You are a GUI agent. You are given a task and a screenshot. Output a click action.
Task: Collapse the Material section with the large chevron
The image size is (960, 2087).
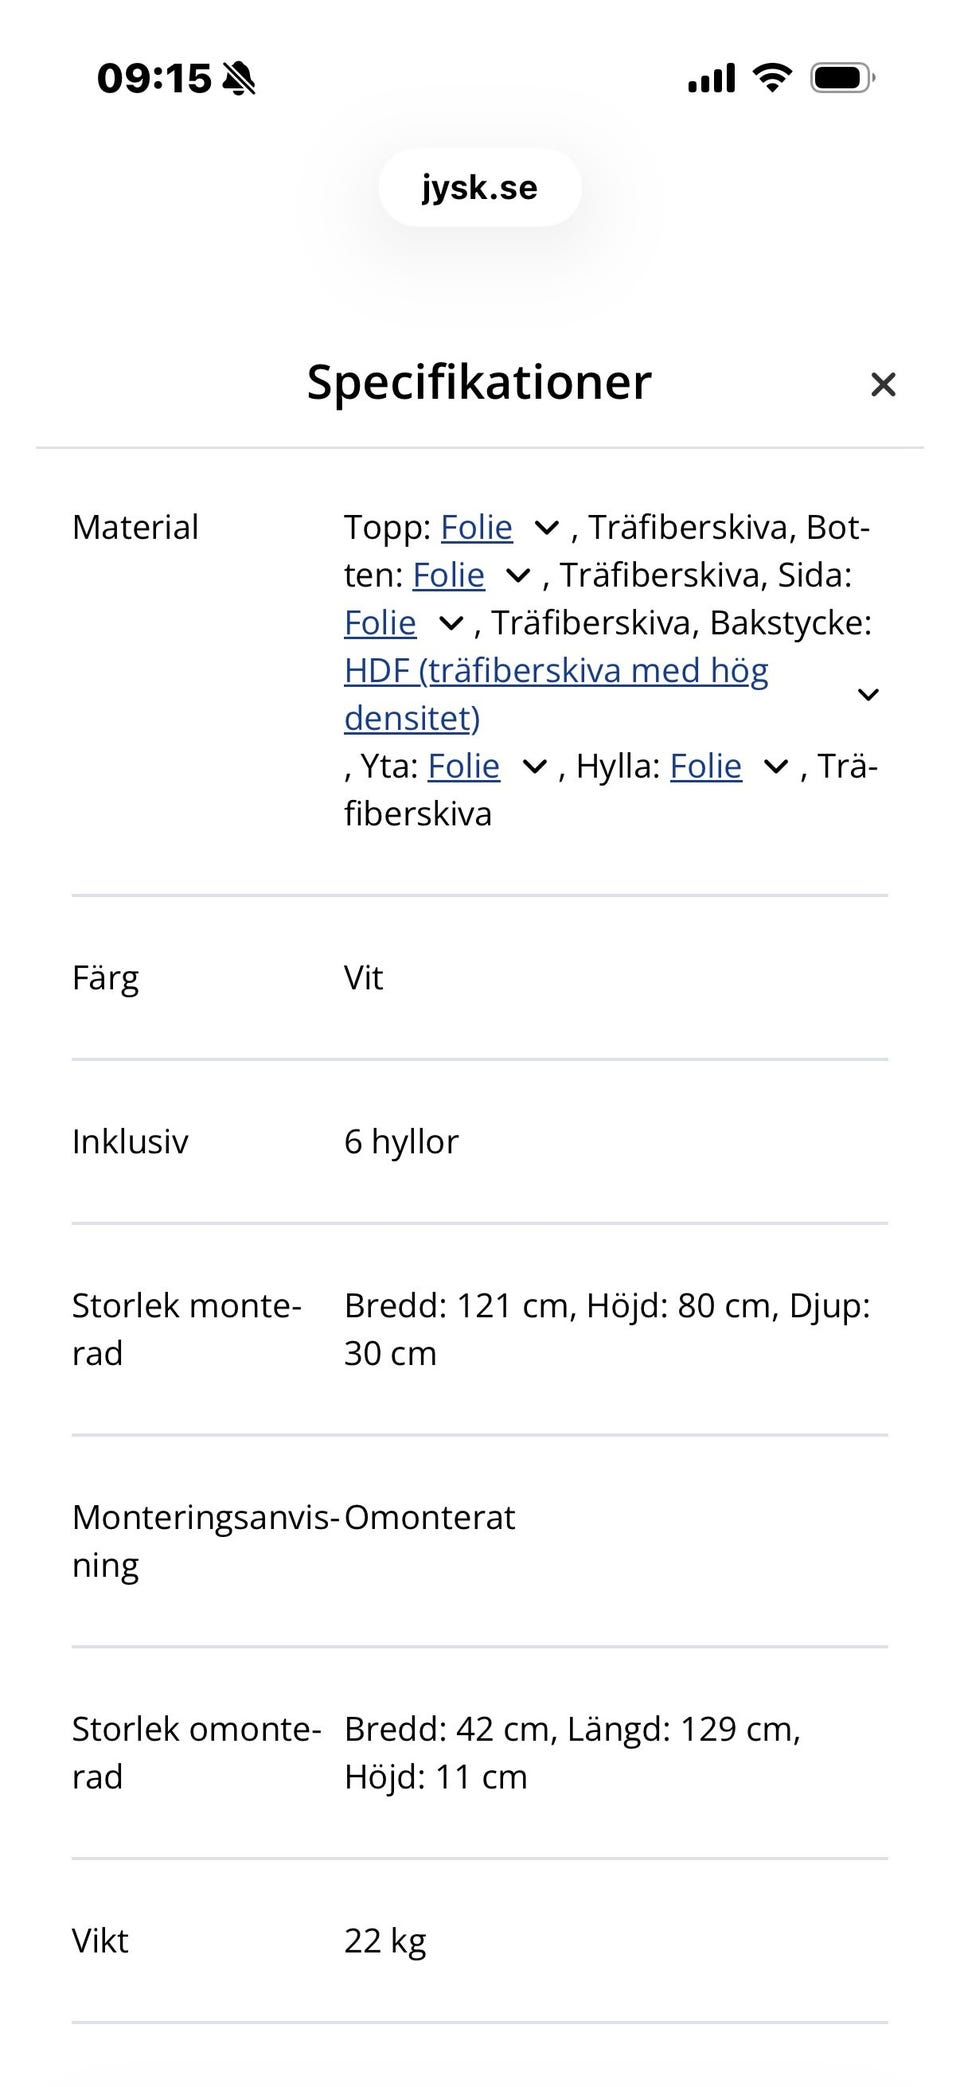pos(869,693)
